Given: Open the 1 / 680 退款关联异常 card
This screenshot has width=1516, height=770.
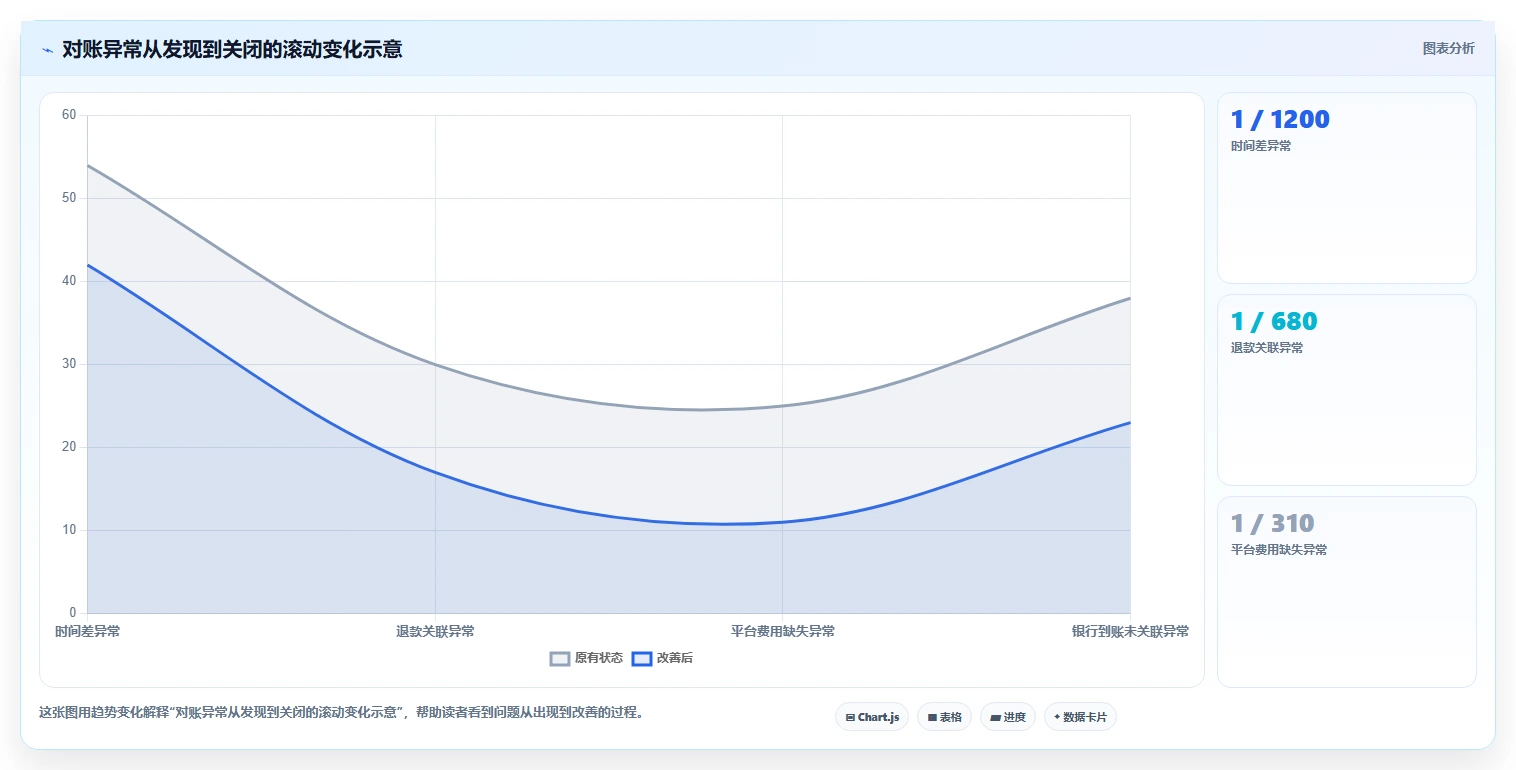Looking at the screenshot, I should [1346, 390].
